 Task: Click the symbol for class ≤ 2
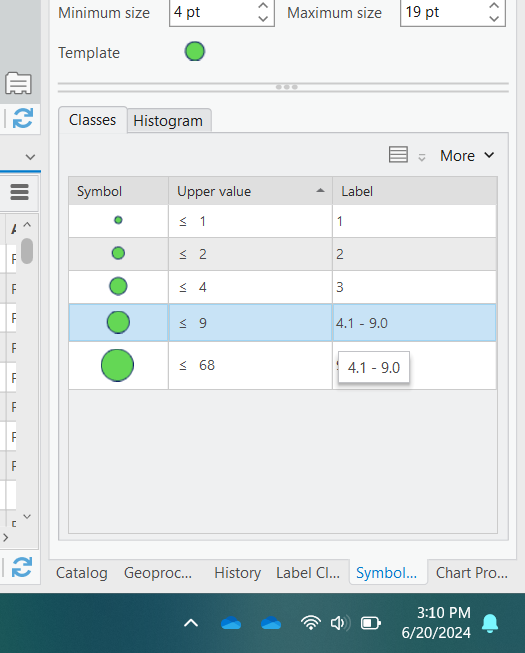point(118,253)
